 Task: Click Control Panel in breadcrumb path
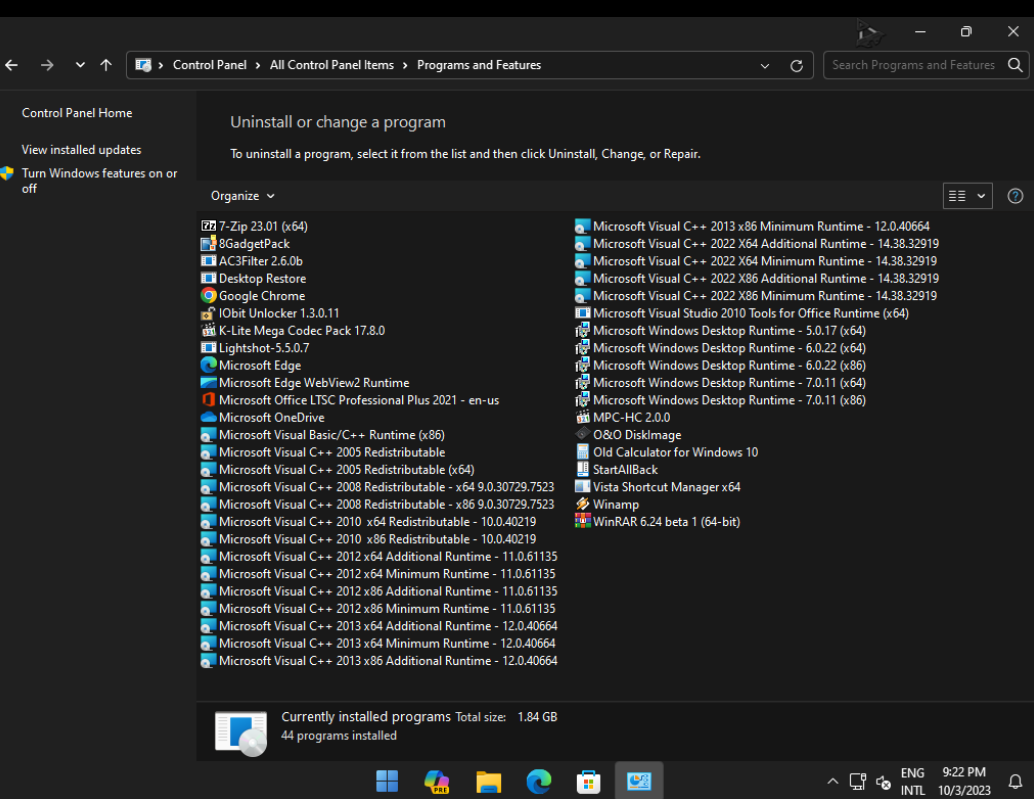[210, 65]
